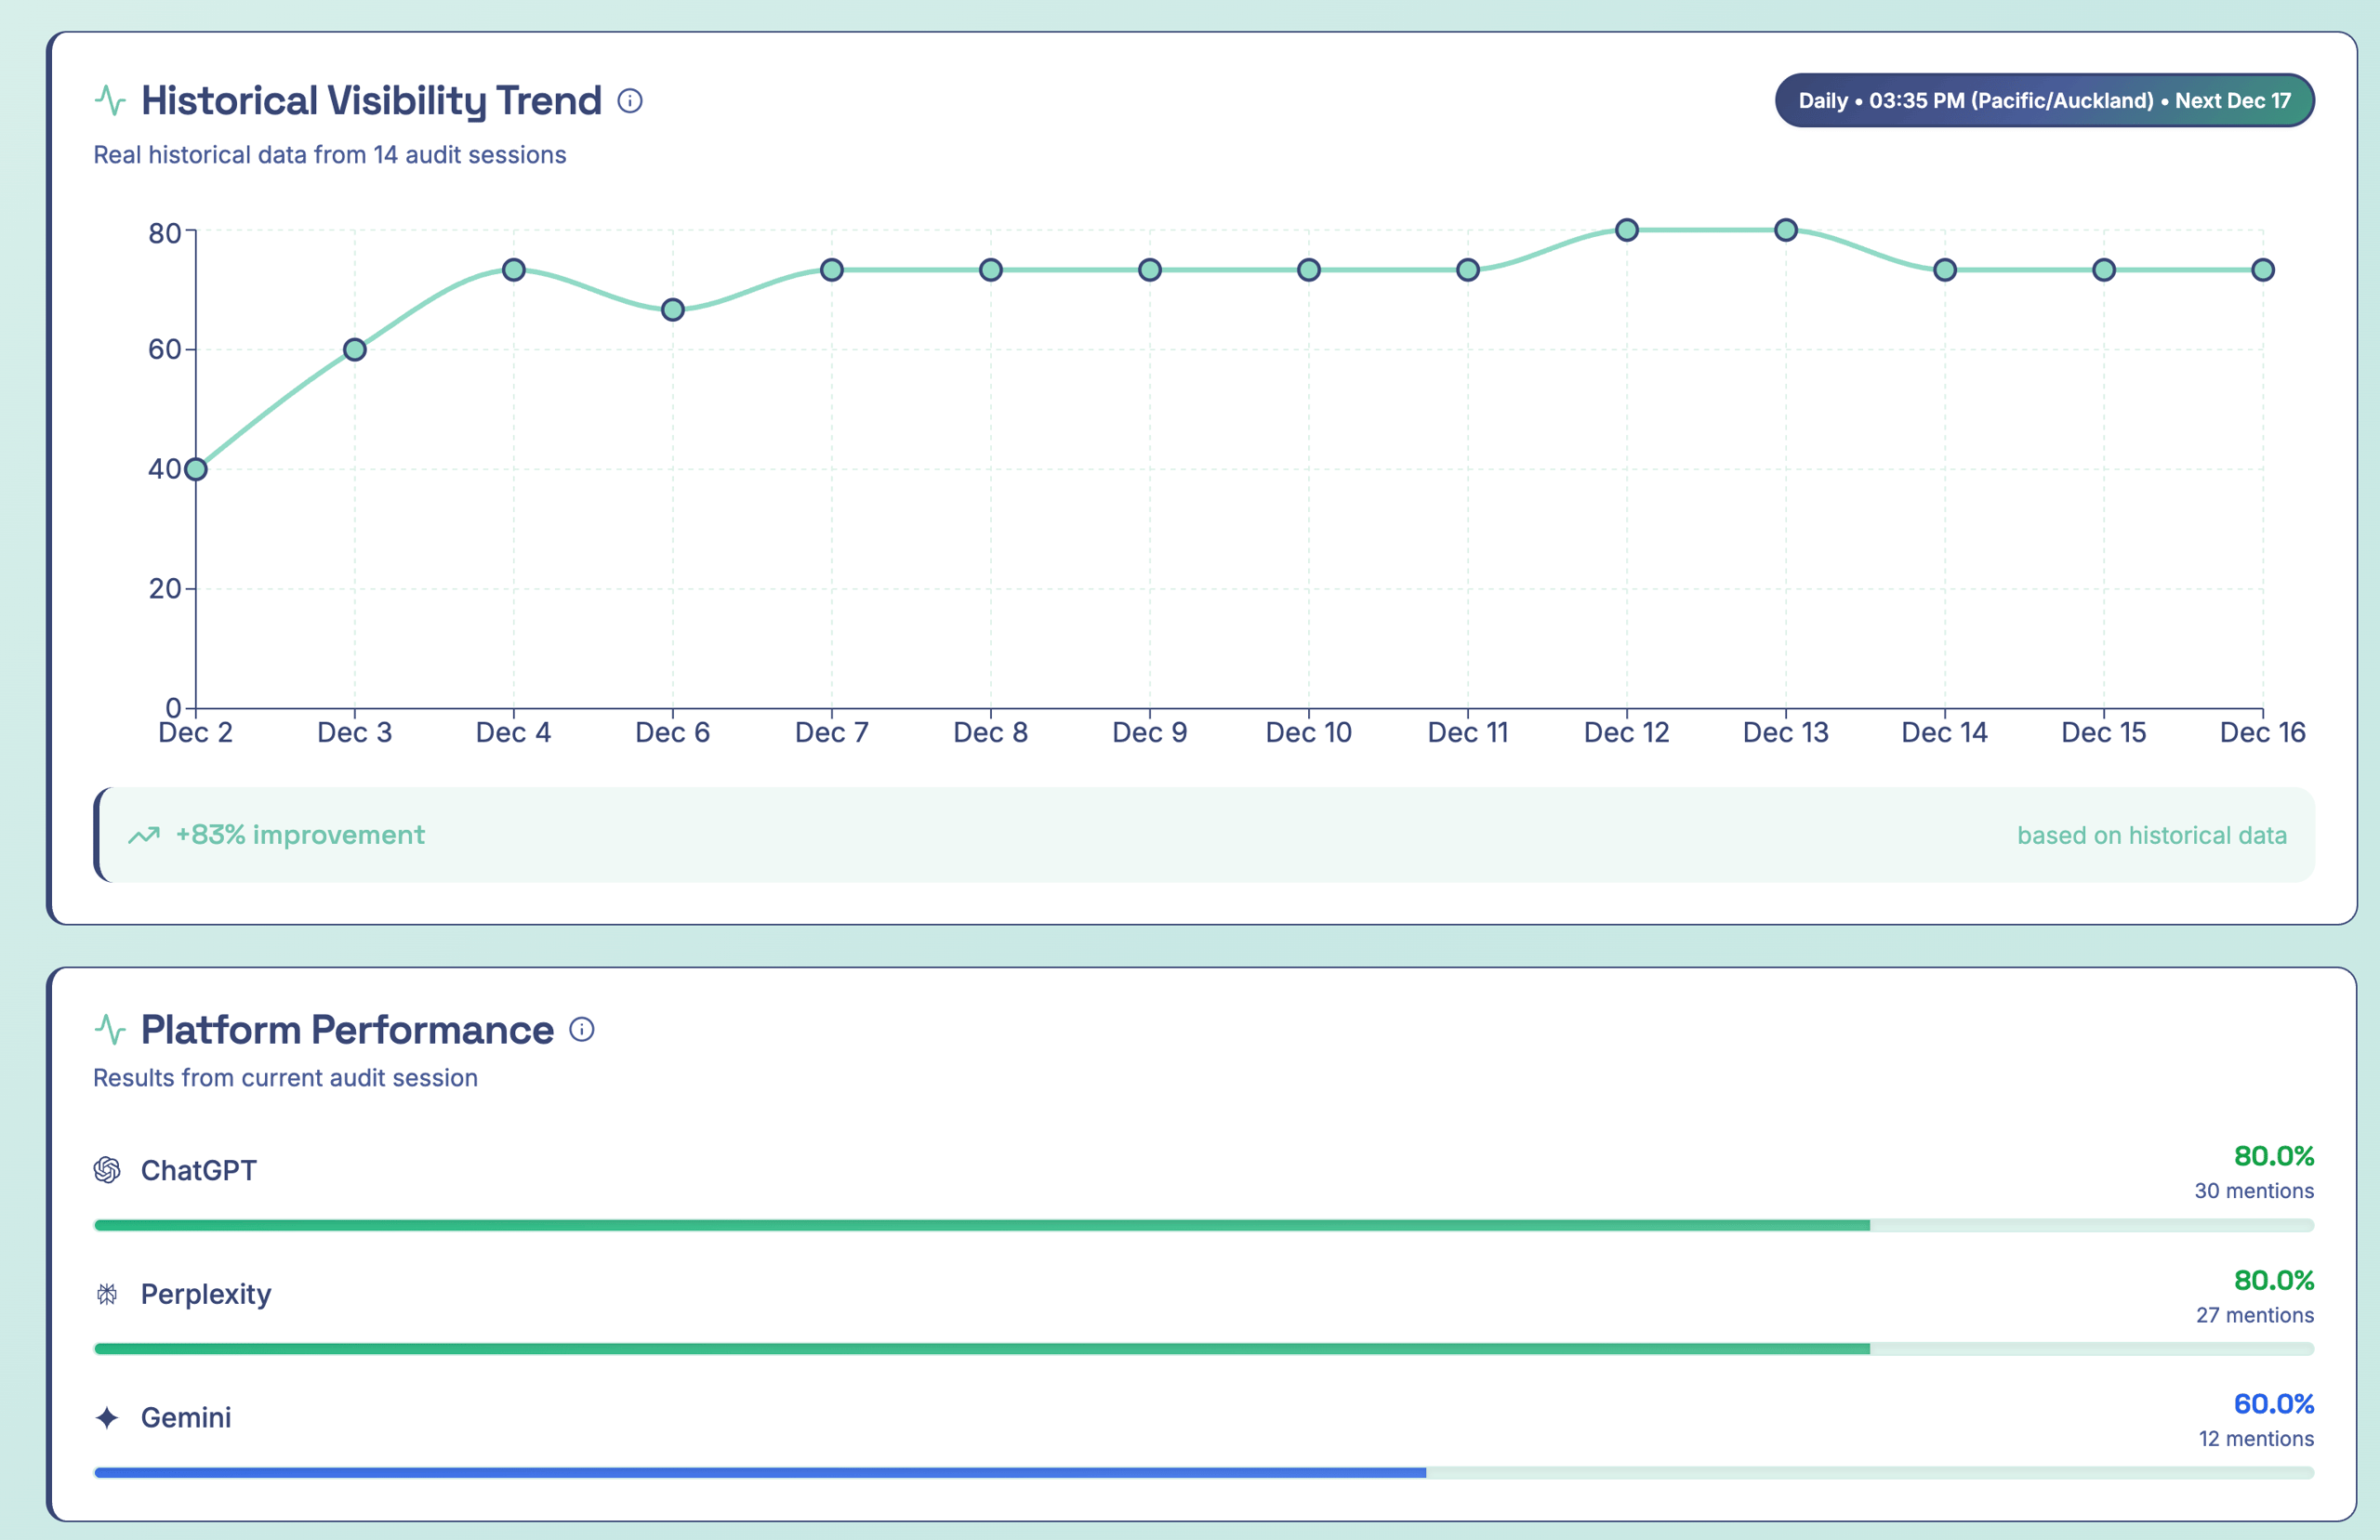Select the Dec 2 data point
Screen dimensions: 2380x1540
click(196, 469)
